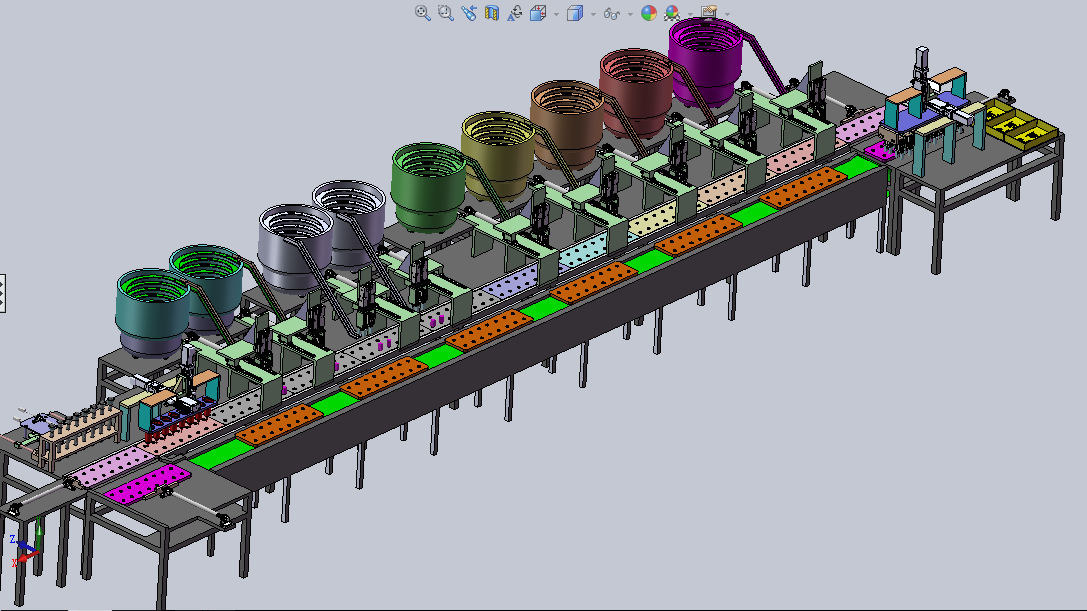This screenshot has height=611, width=1087.
Task: Expand the Hide/Show Items dropdown arrow
Action: (x=629, y=14)
